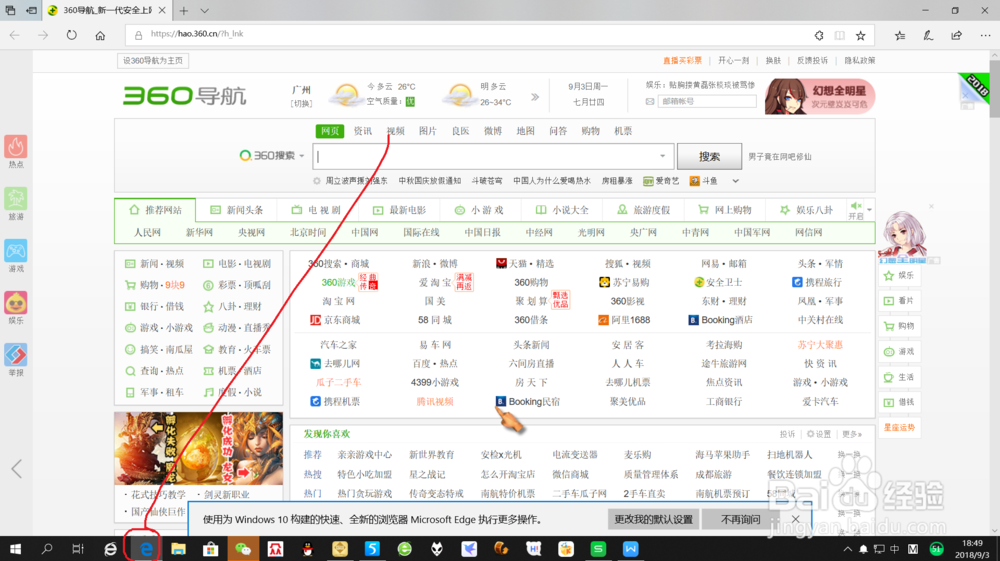Show more weather days arrow
Viewport: 1000px width, 561px height.
(534, 97)
